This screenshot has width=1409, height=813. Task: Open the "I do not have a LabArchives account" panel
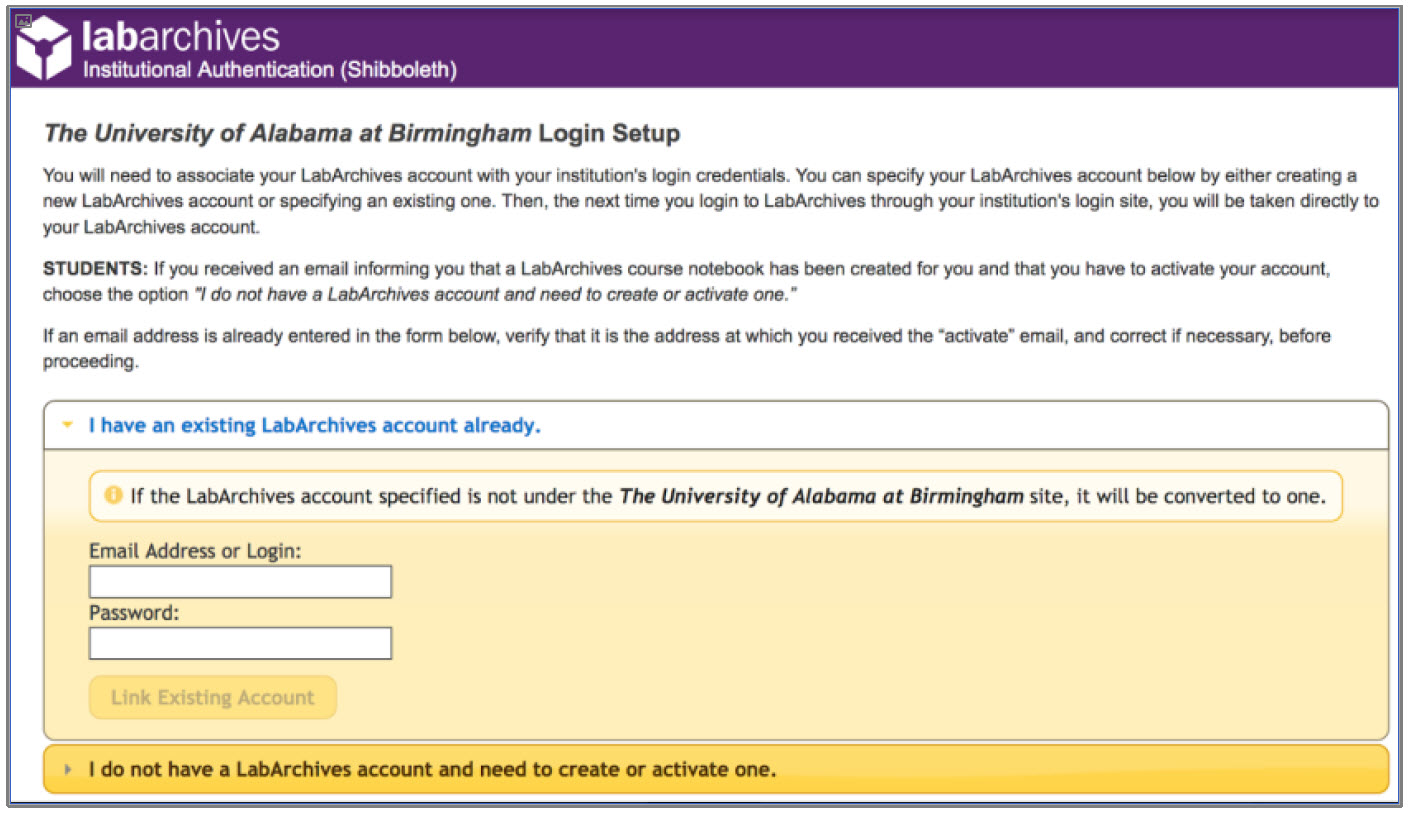pos(432,770)
